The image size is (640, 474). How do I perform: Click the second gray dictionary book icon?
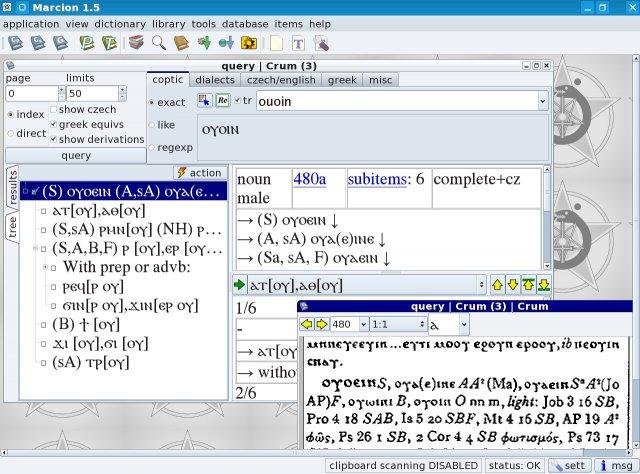[x=38, y=43]
